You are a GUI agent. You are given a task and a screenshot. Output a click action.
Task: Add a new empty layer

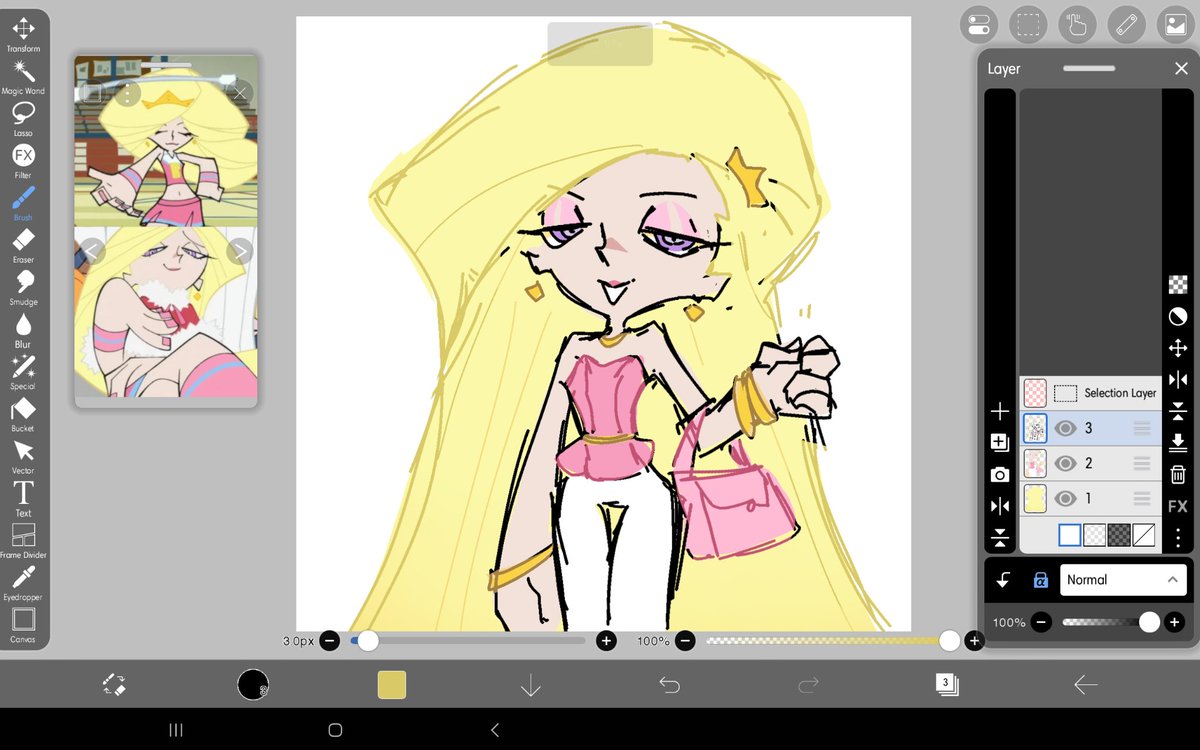coord(1000,411)
